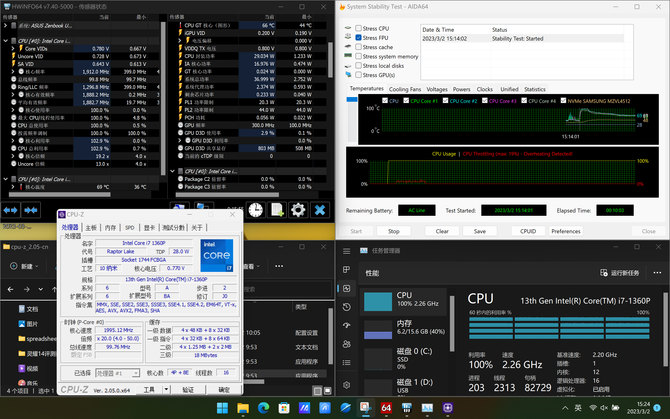Toggle CPU Core #2 graph checkbox
Image resolution: width=670 pixels, height=419 pixels.
(445, 101)
